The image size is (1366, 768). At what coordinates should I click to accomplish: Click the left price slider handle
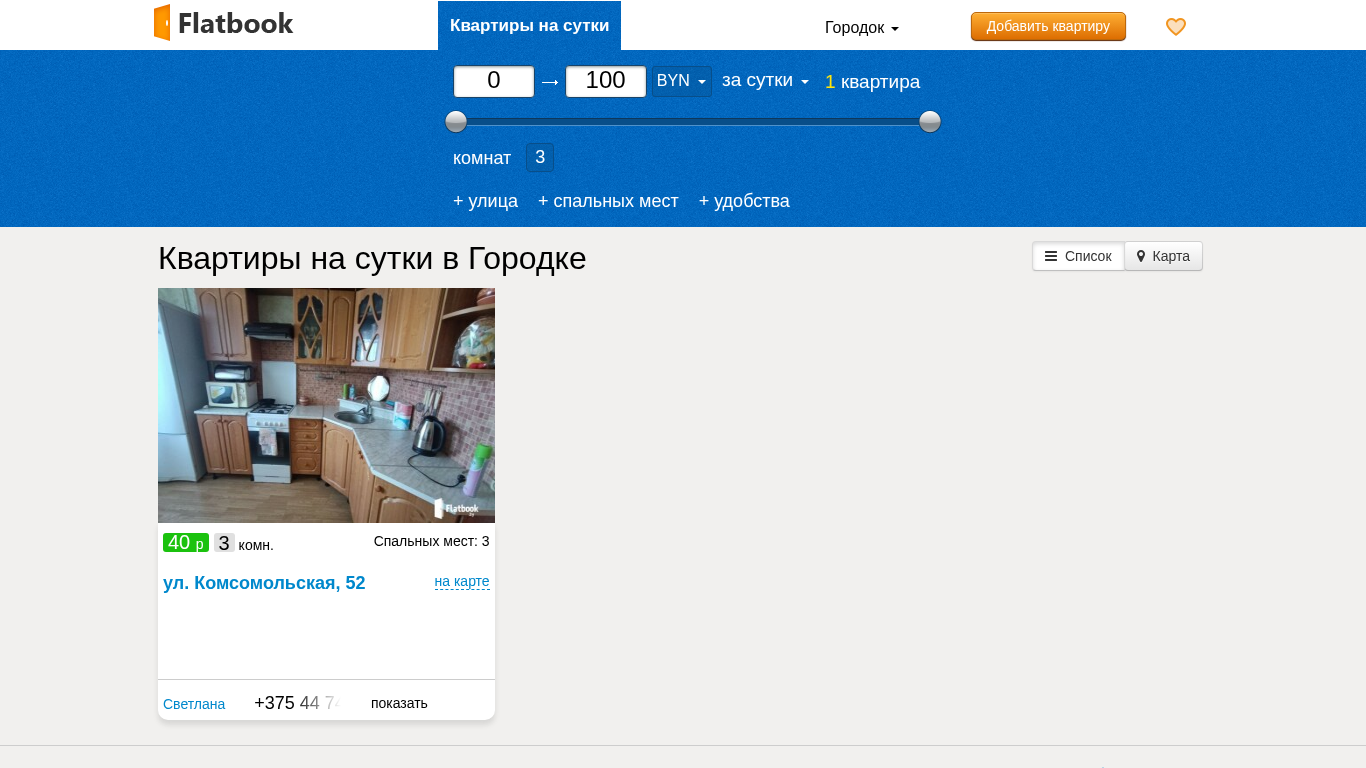tap(456, 122)
